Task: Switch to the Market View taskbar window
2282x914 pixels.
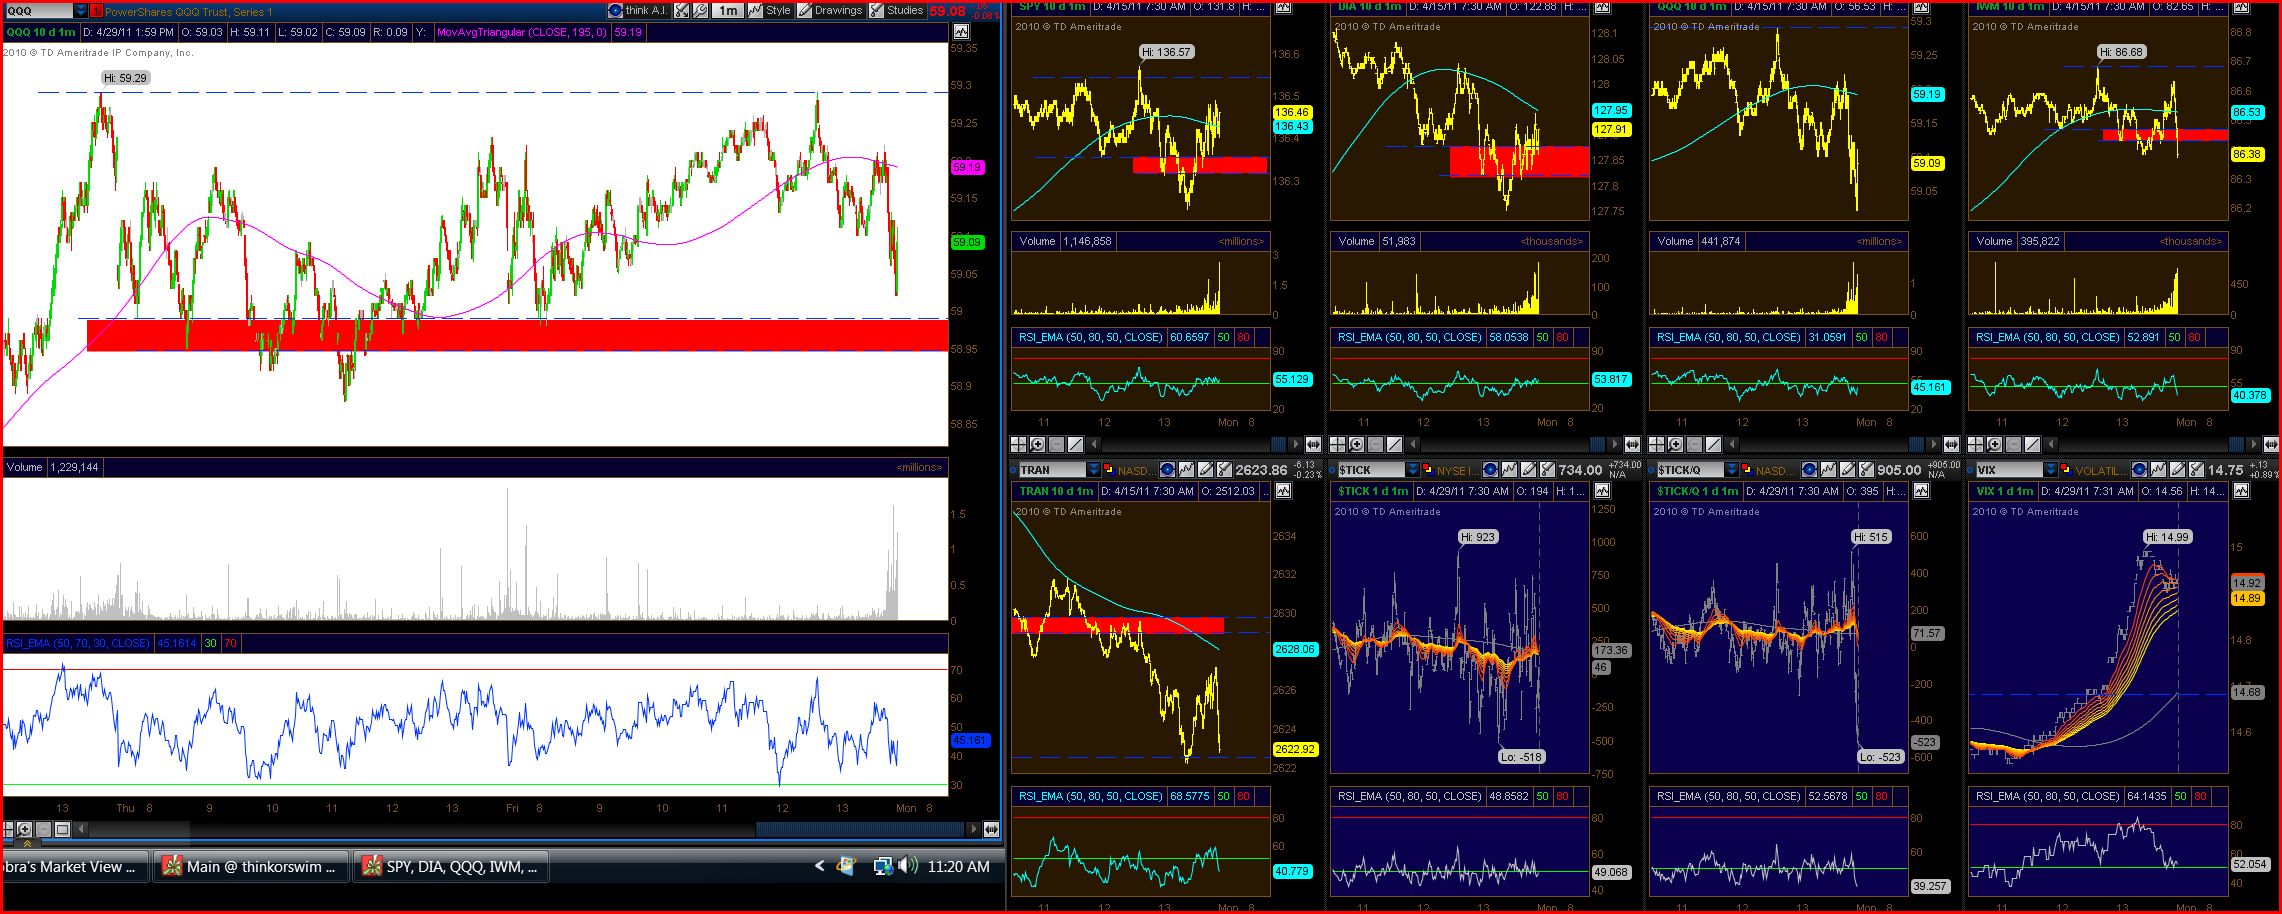Action: [x=74, y=867]
